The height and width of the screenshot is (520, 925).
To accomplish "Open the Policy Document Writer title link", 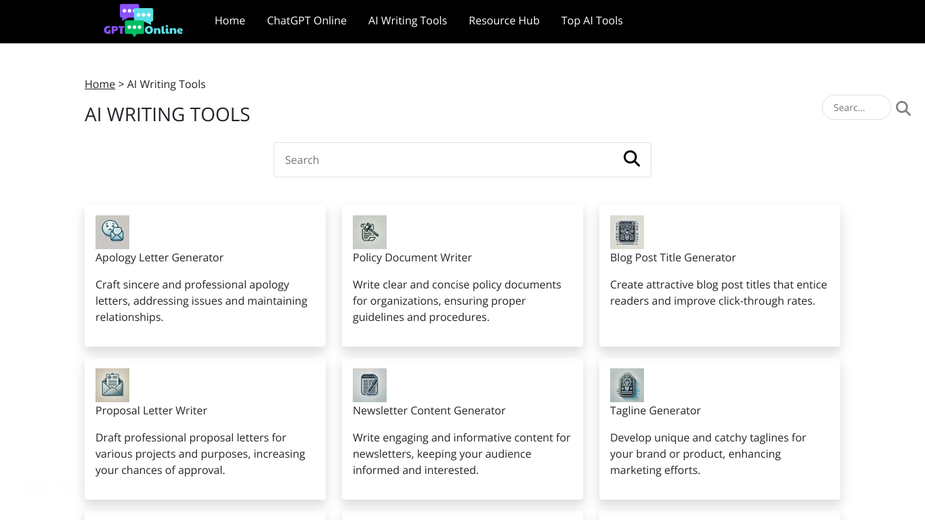I will (412, 258).
